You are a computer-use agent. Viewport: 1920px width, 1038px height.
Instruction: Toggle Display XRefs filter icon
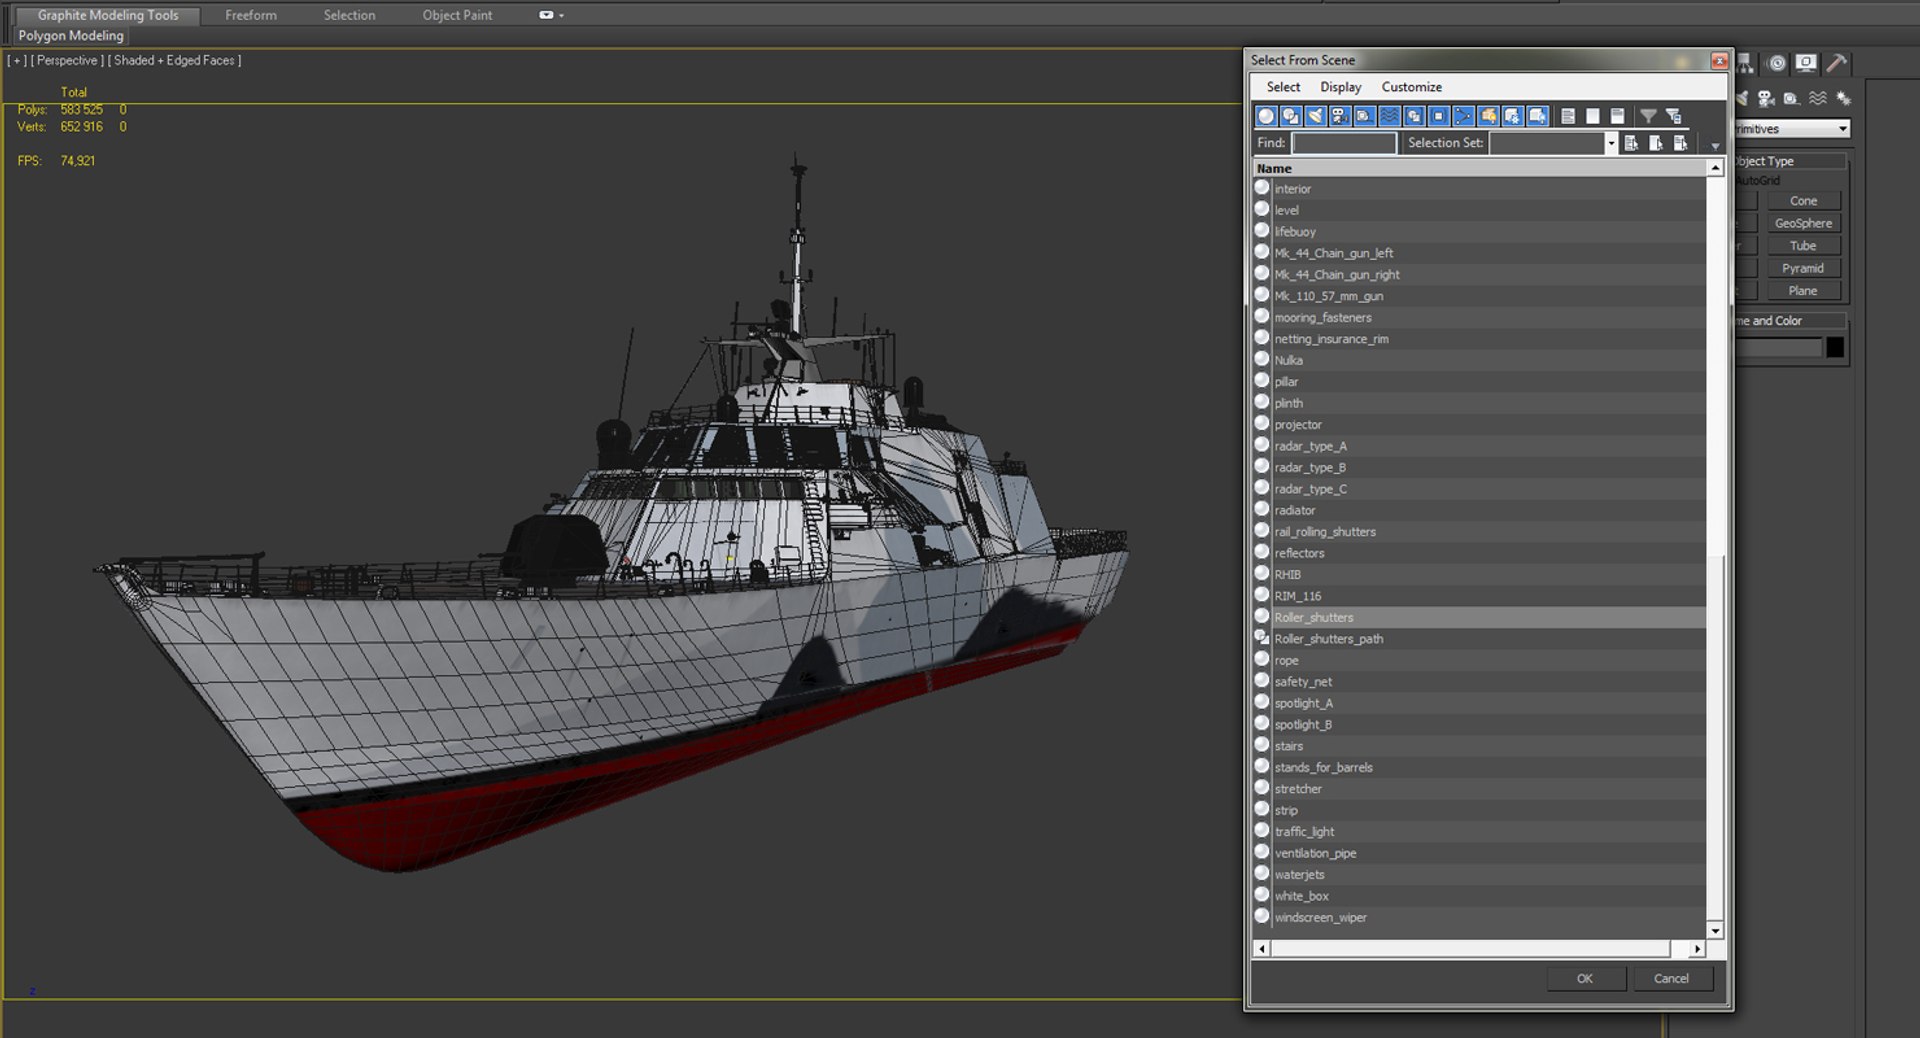click(x=1439, y=116)
